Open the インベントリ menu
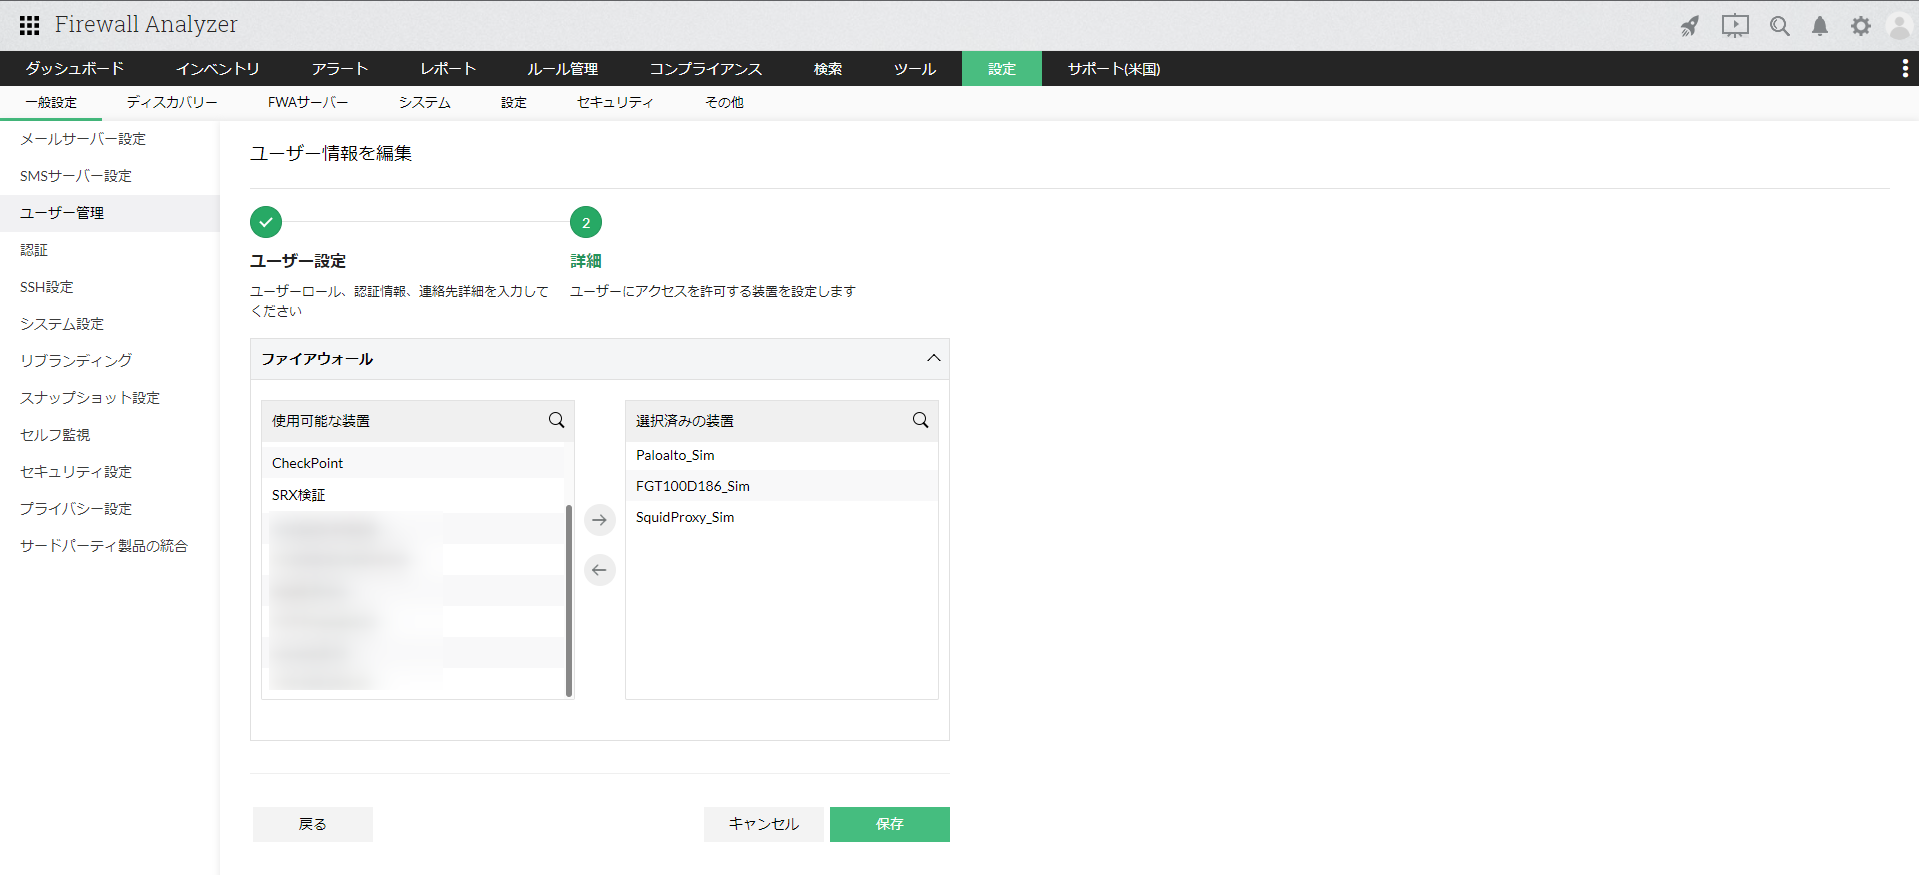1919x875 pixels. (x=218, y=68)
